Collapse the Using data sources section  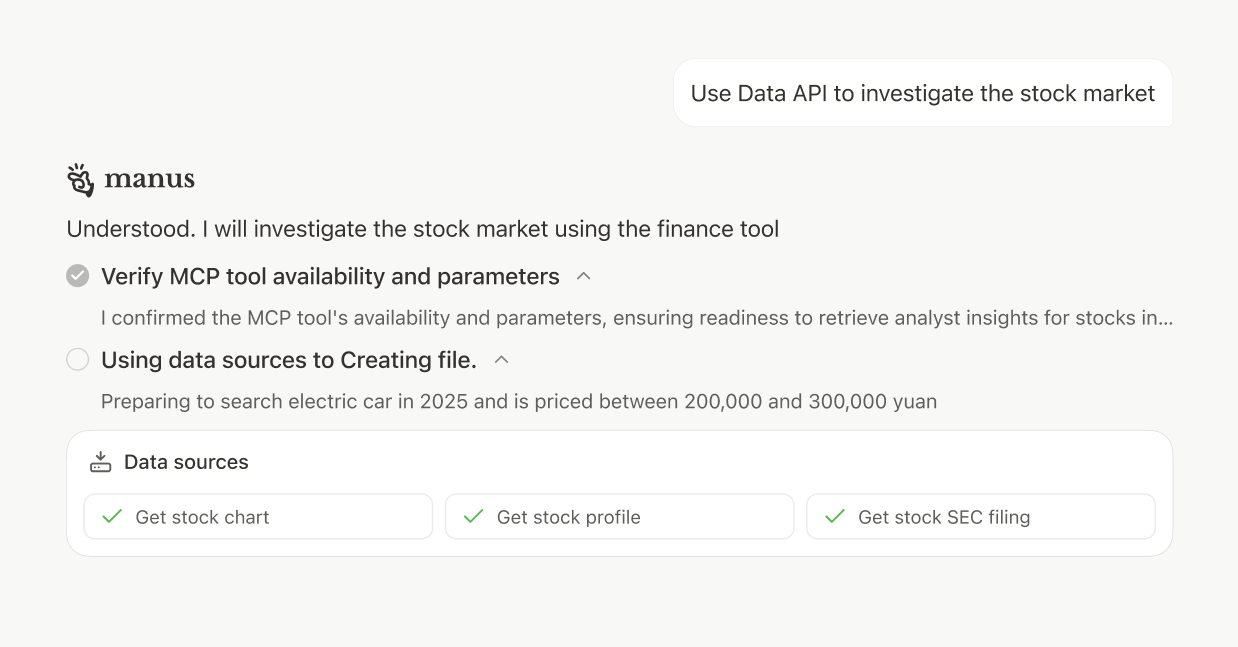pyautogui.click(x=502, y=359)
